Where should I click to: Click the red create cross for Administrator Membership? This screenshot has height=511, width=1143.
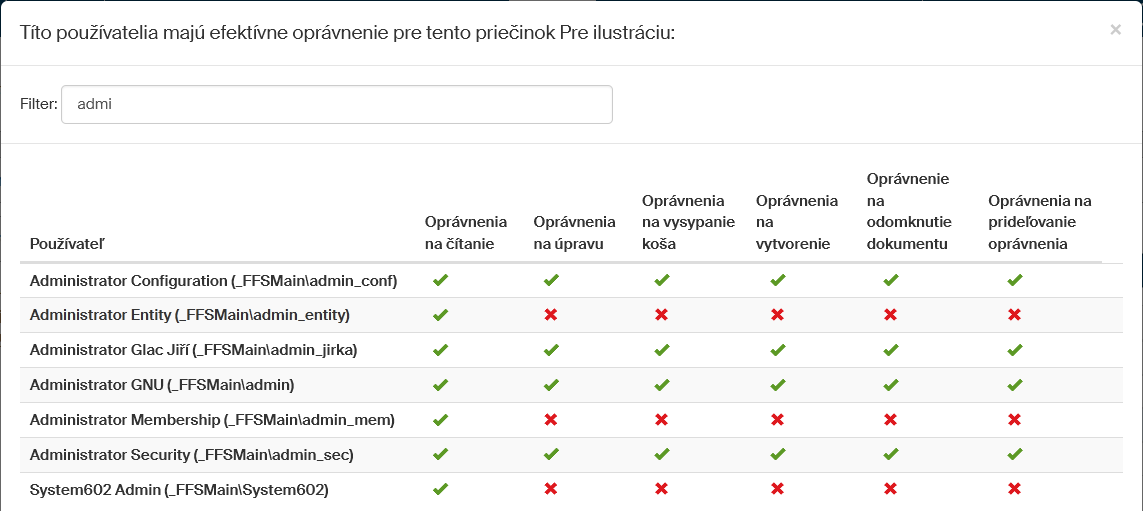[x=778, y=420]
